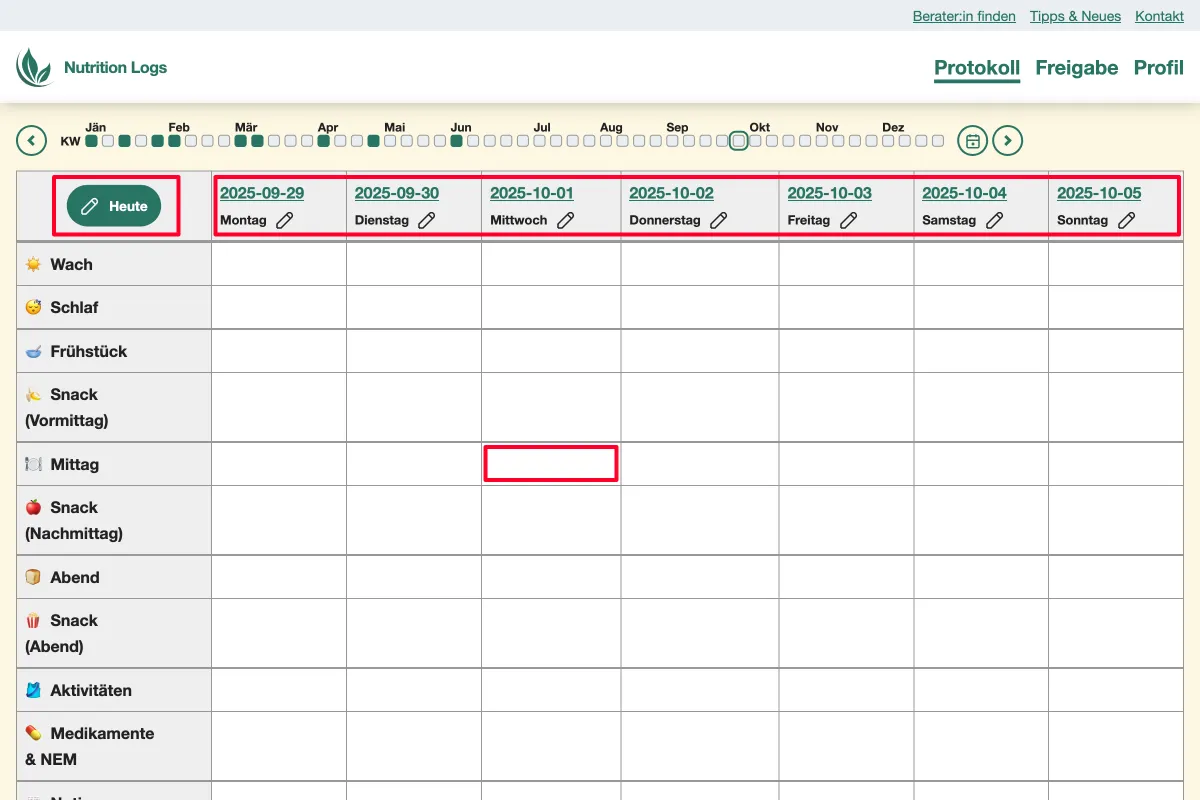Screen dimensions: 1200x800
Task: Open the Berater:in finden link
Action: tap(964, 16)
